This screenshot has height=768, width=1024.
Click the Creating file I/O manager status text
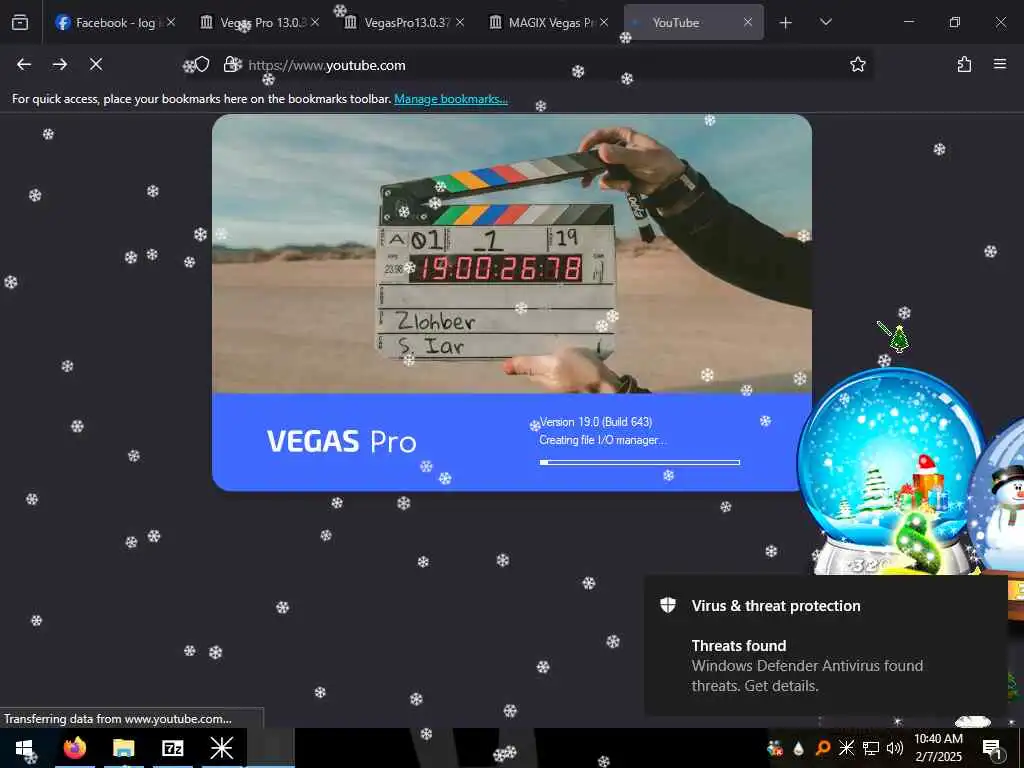click(x=602, y=440)
